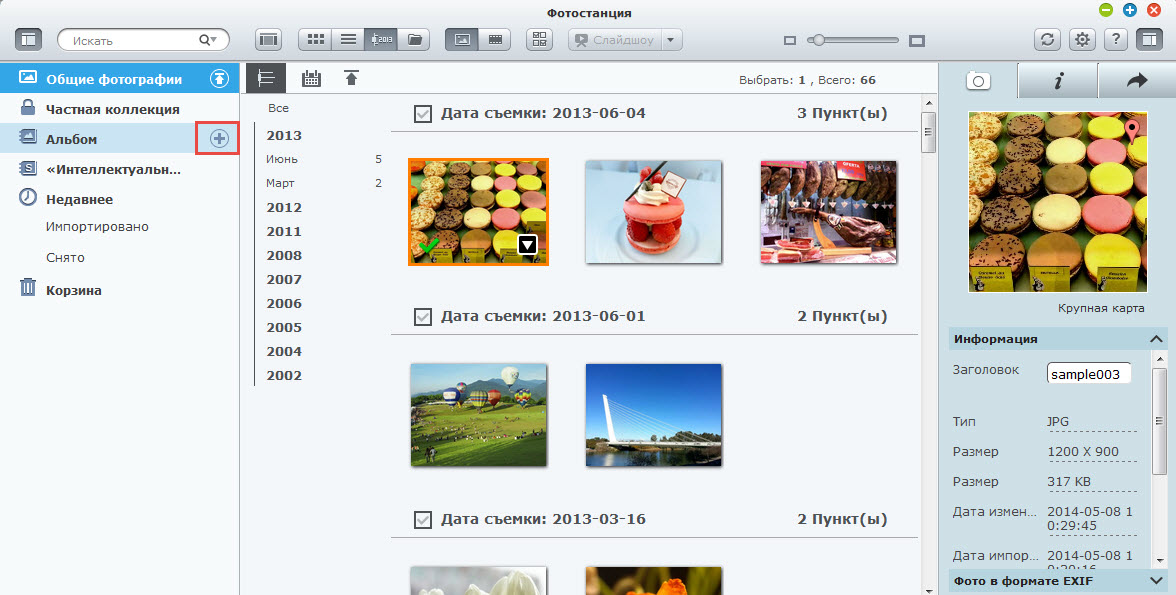Switch to the filmstrip view icon

coord(268,40)
